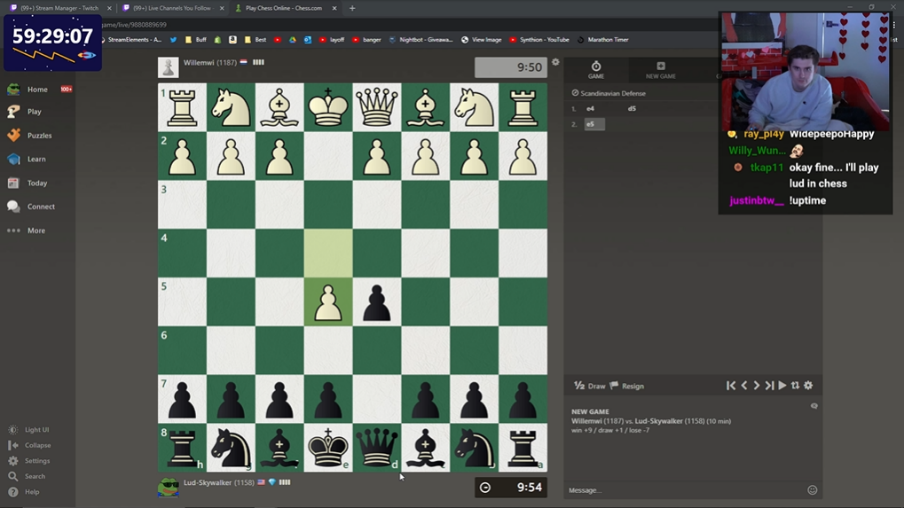Collapse the left sidebar
This screenshot has height=508, width=904.
coord(31,445)
